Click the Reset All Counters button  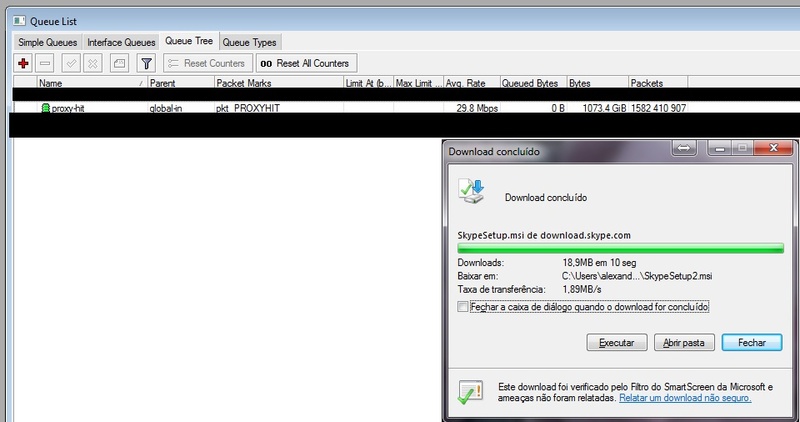[306, 63]
